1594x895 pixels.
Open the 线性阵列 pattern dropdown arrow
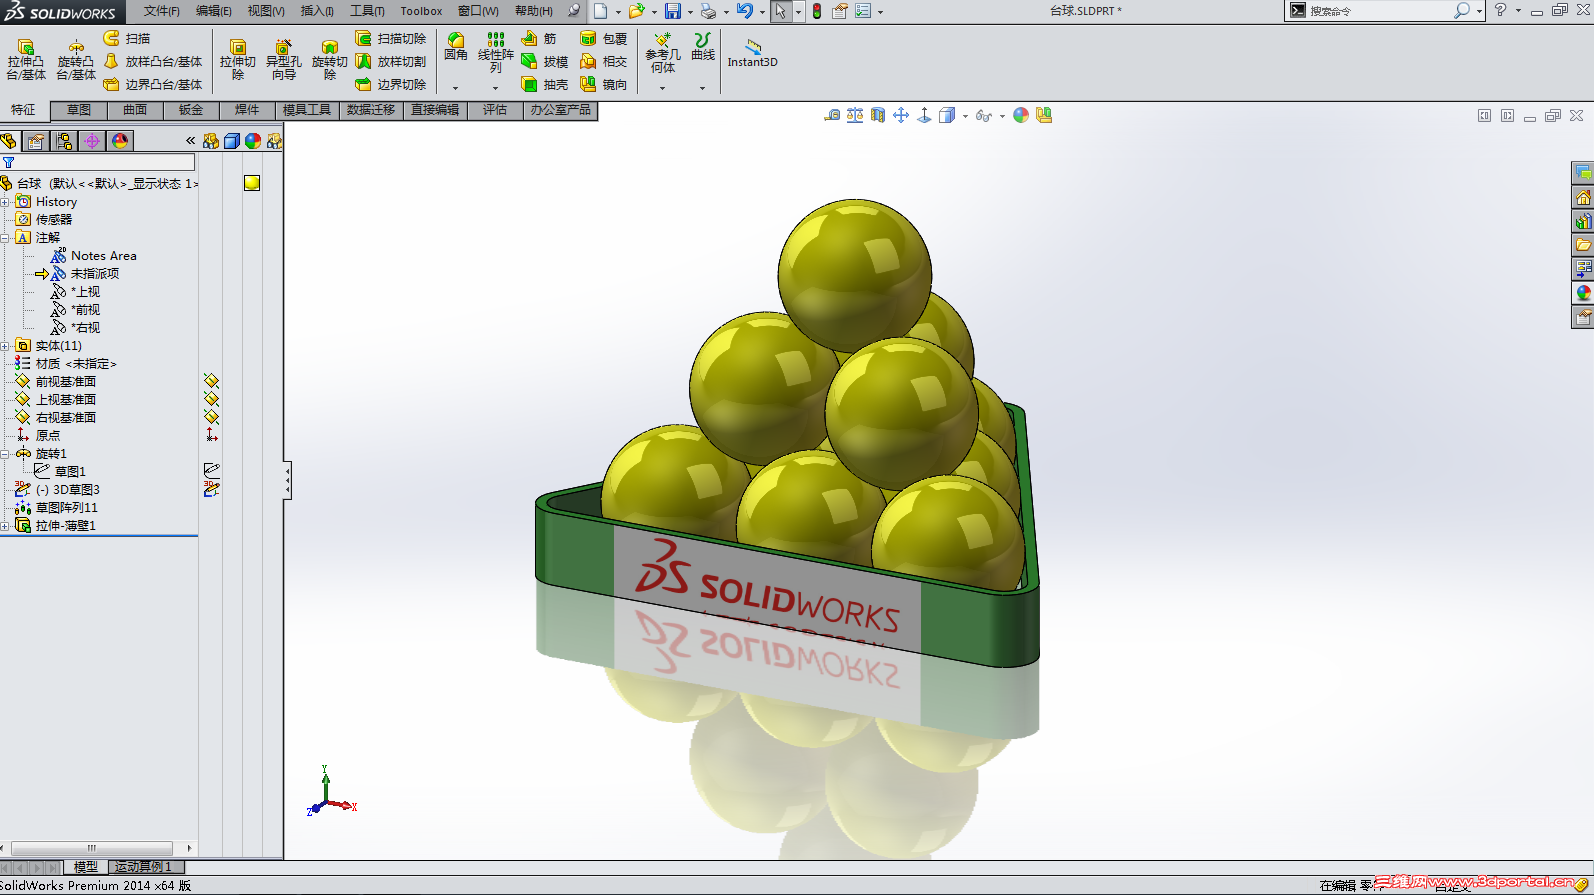tap(496, 88)
